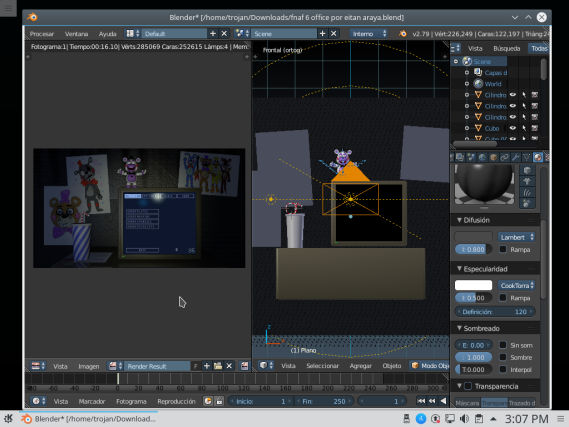This screenshot has height=427, width=569.
Task: Click the material preview sphere thumbnail
Action: [x=484, y=184]
